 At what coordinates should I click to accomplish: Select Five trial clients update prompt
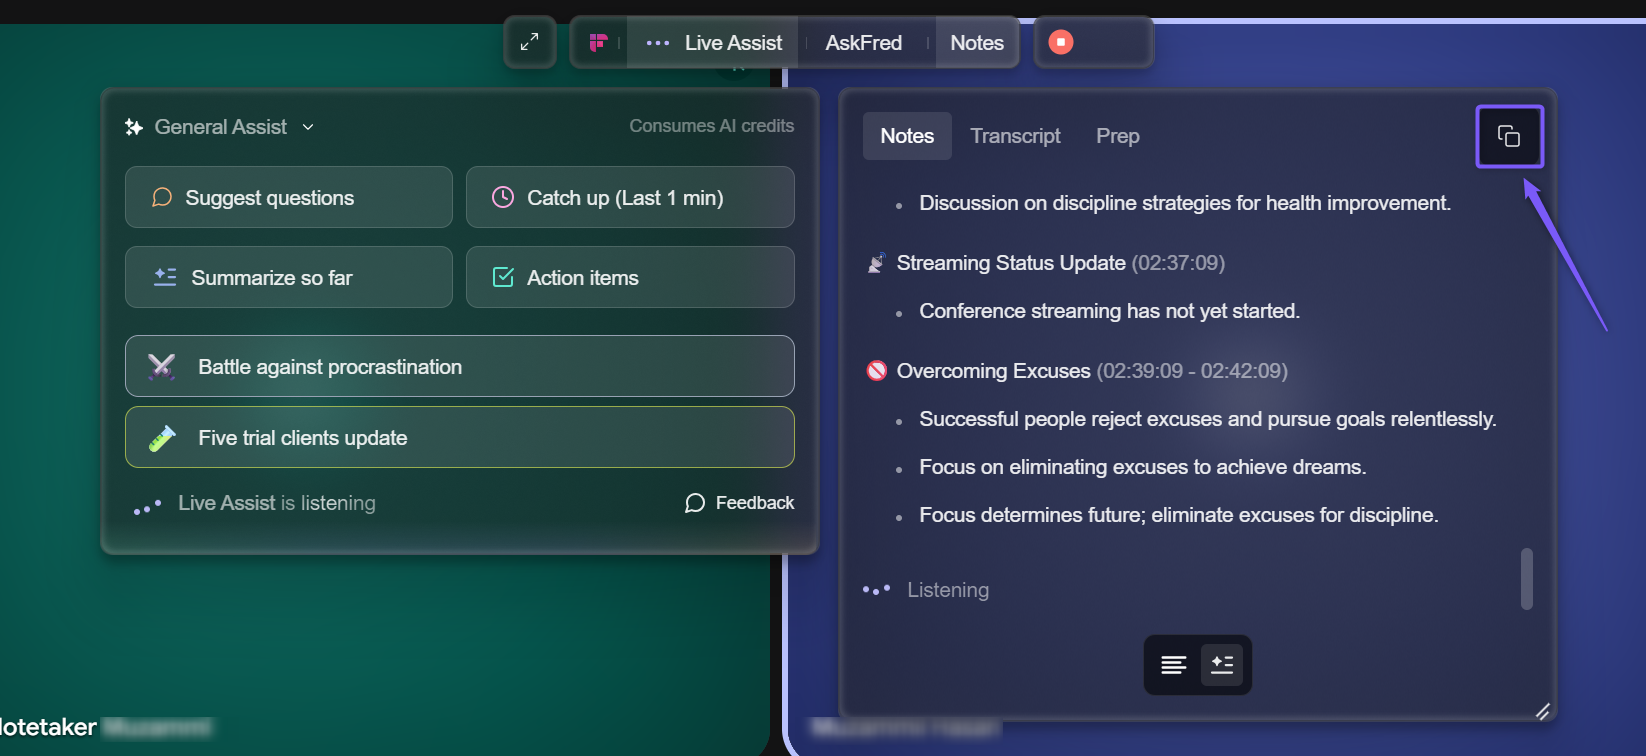tap(460, 437)
